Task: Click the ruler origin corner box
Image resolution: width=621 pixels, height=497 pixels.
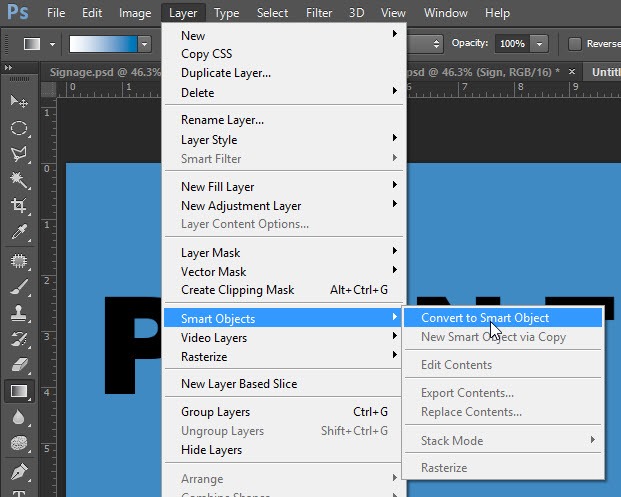Action: pyautogui.click(x=49, y=89)
